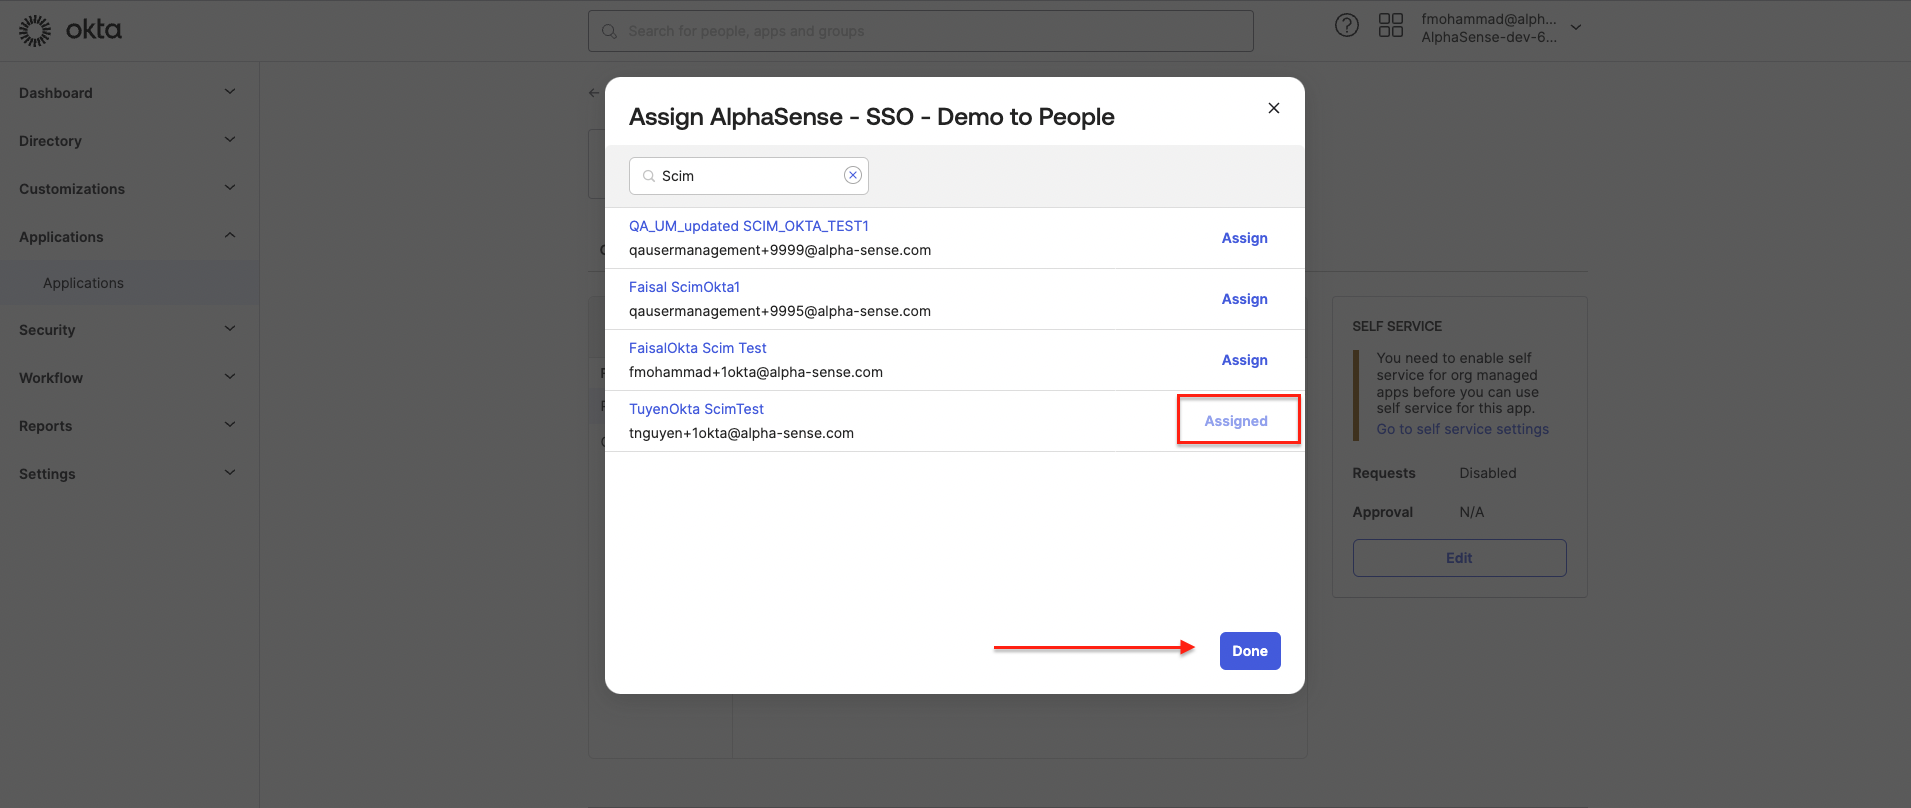This screenshot has width=1911, height=808.
Task: Clear the Scim search text
Action: tap(853, 175)
